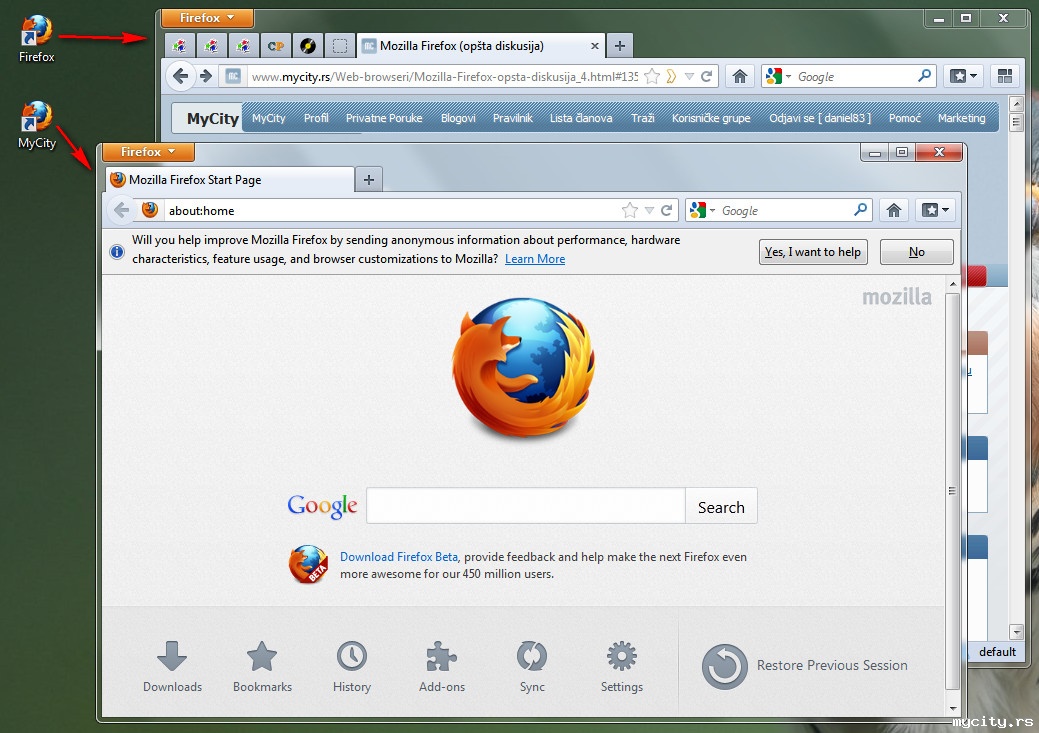The width and height of the screenshot is (1039, 733).
Task: Click the start page vertical scrollbar
Action: point(952,490)
